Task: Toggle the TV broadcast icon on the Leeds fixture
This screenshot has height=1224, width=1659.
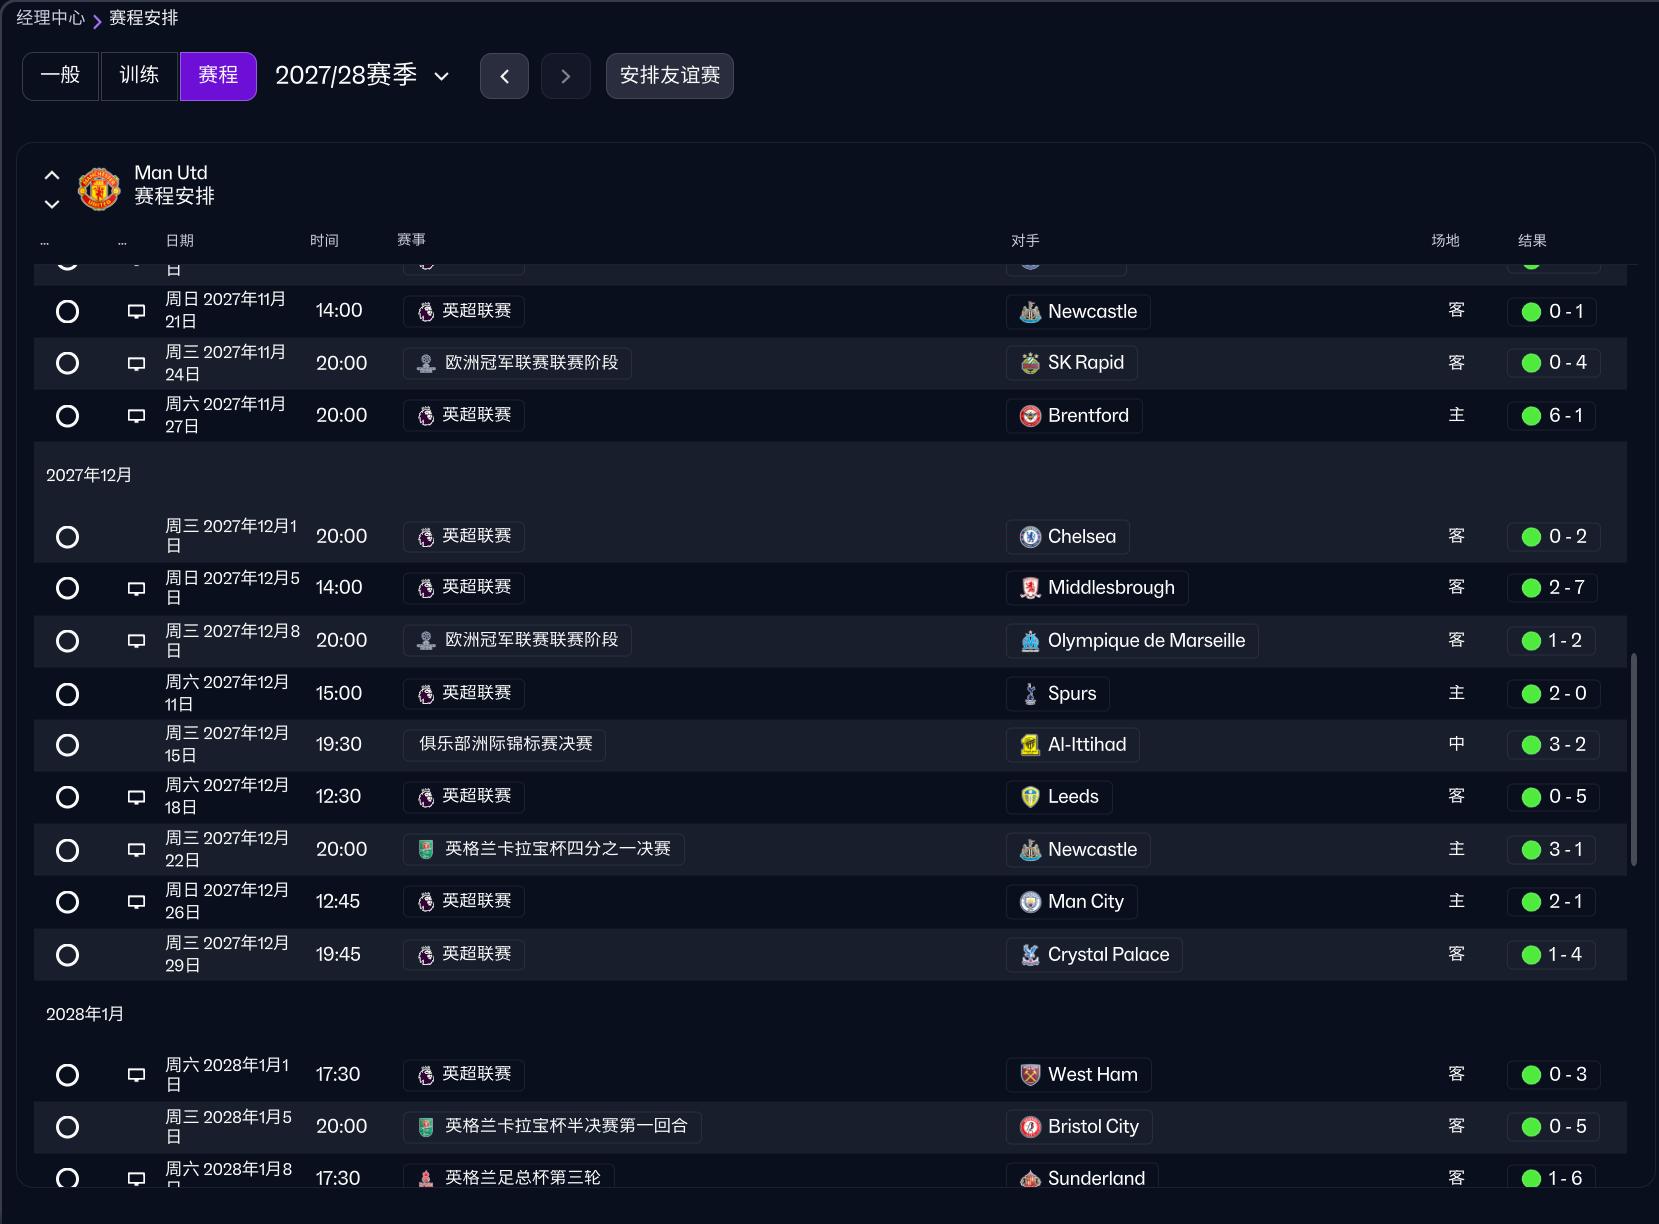Action: 136,797
